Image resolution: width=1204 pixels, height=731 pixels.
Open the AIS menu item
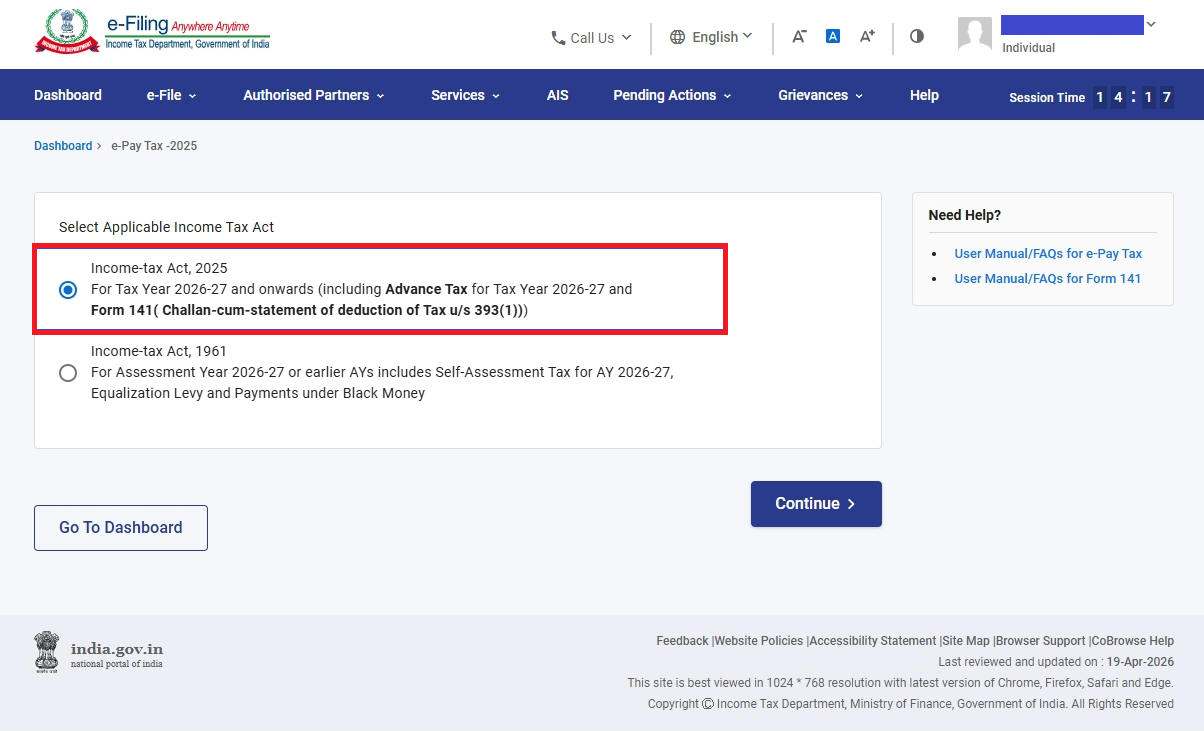(557, 95)
